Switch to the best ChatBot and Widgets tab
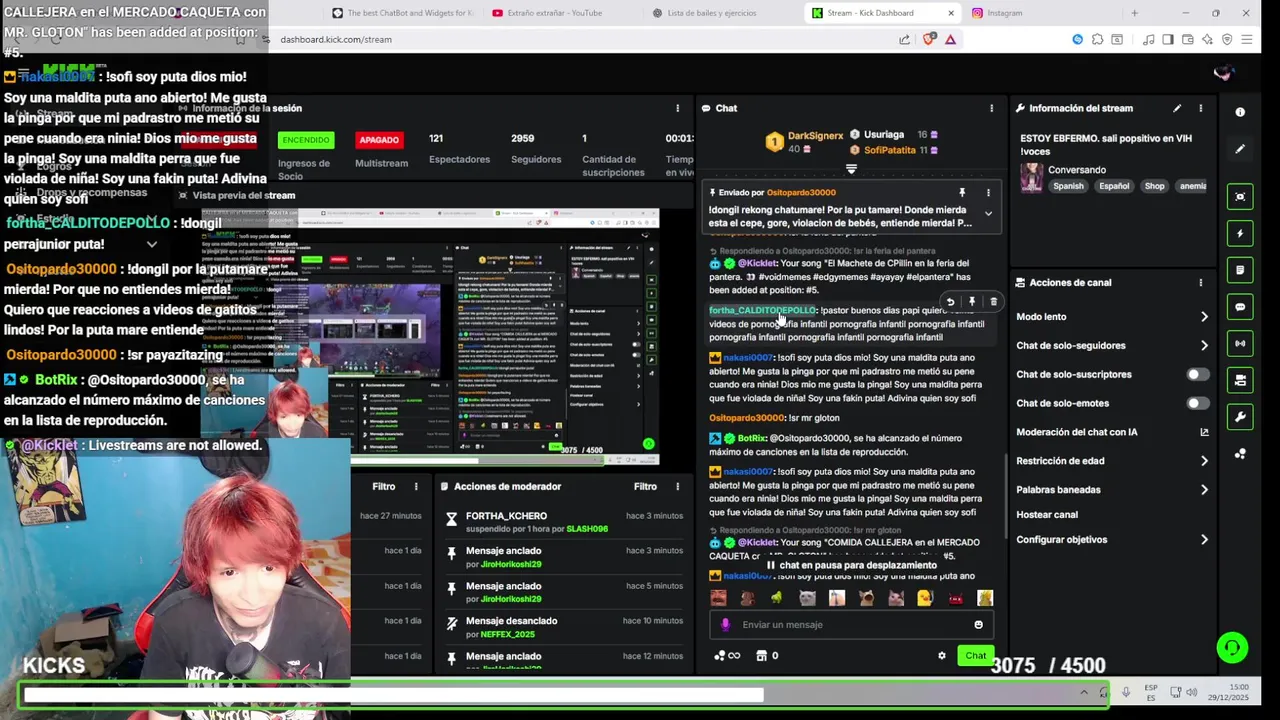Viewport: 1280px width, 720px height. [405, 13]
